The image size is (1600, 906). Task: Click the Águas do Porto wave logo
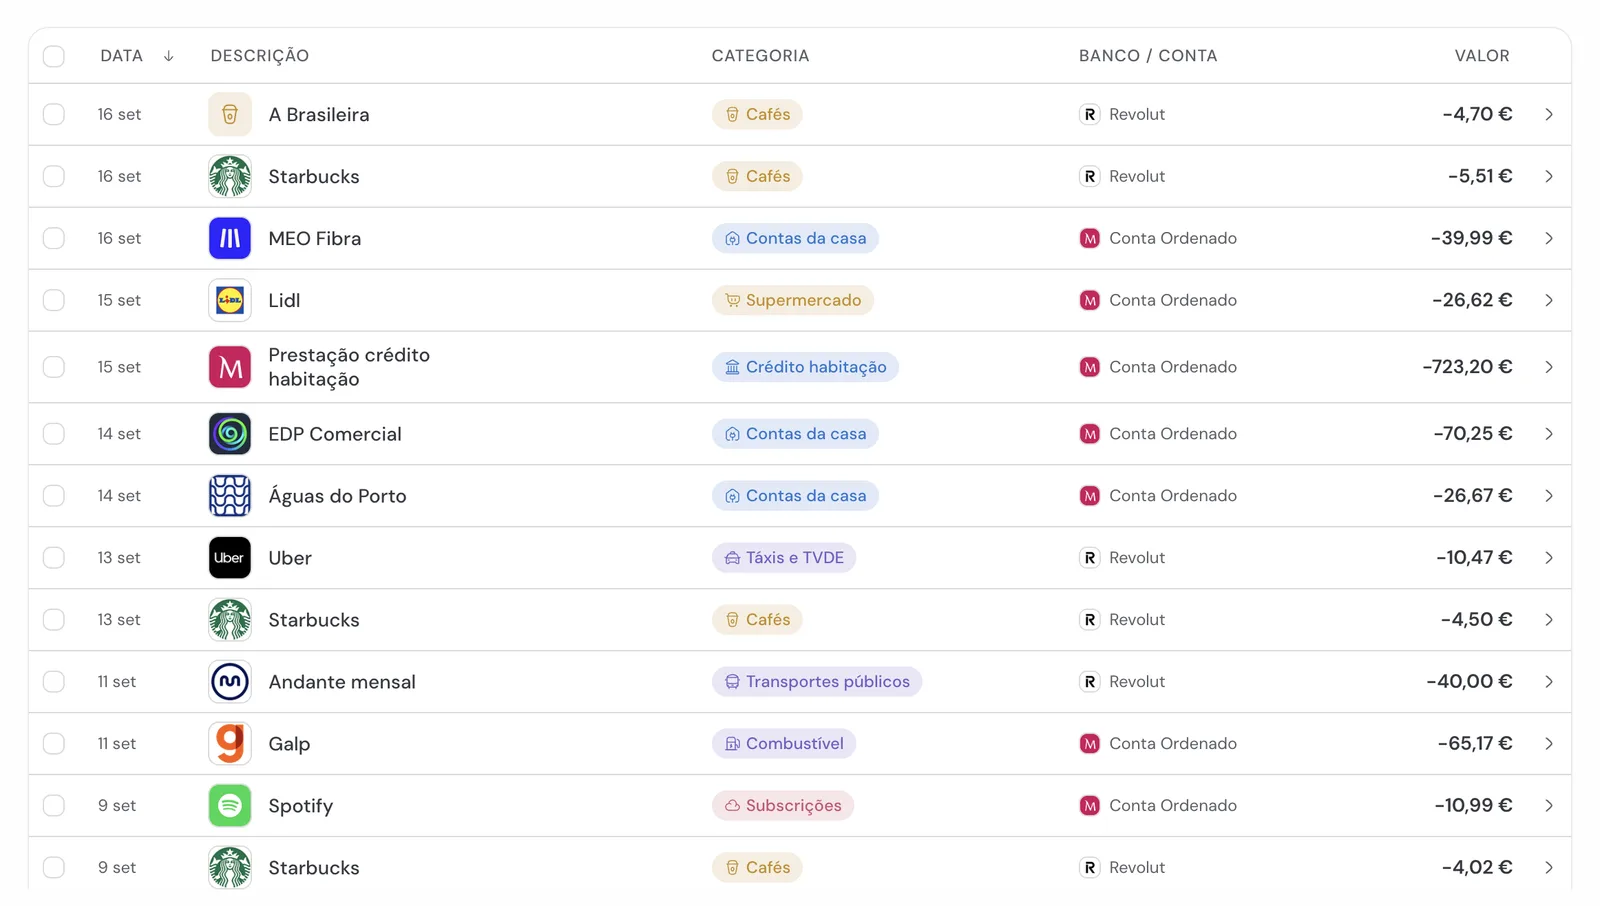230,496
